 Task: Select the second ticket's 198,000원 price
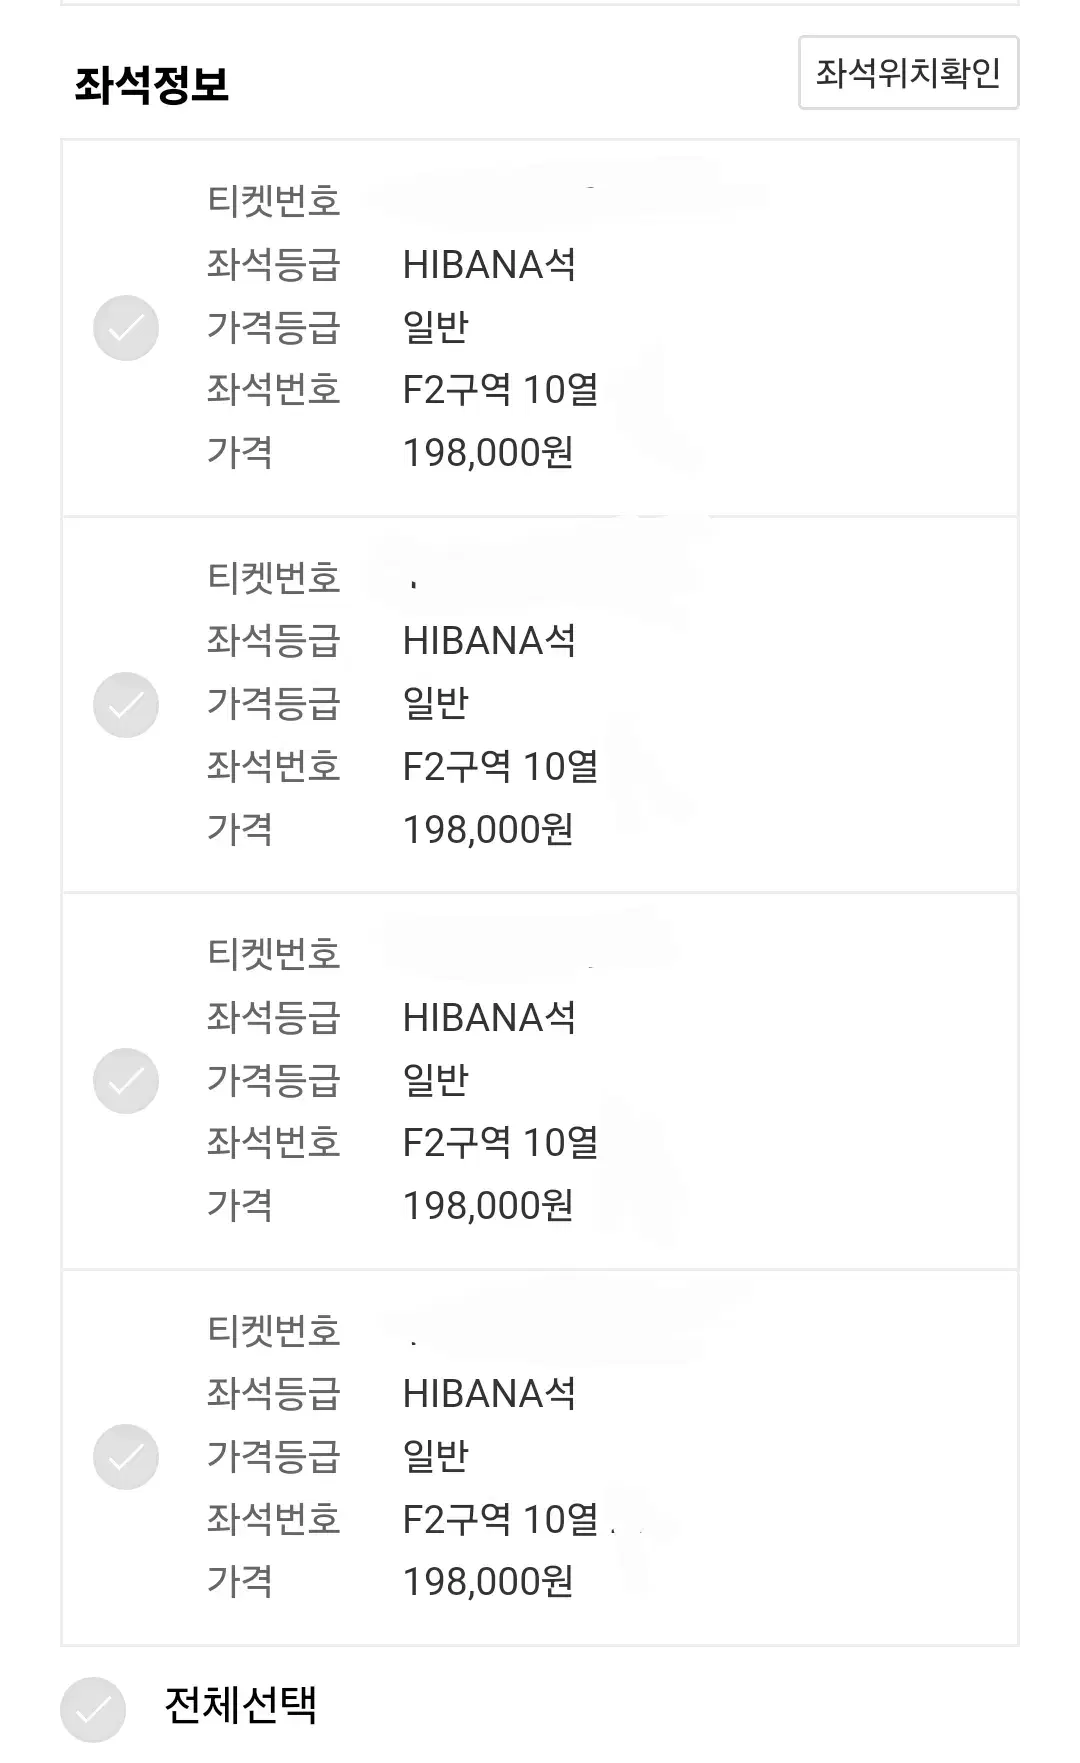tap(488, 830)
